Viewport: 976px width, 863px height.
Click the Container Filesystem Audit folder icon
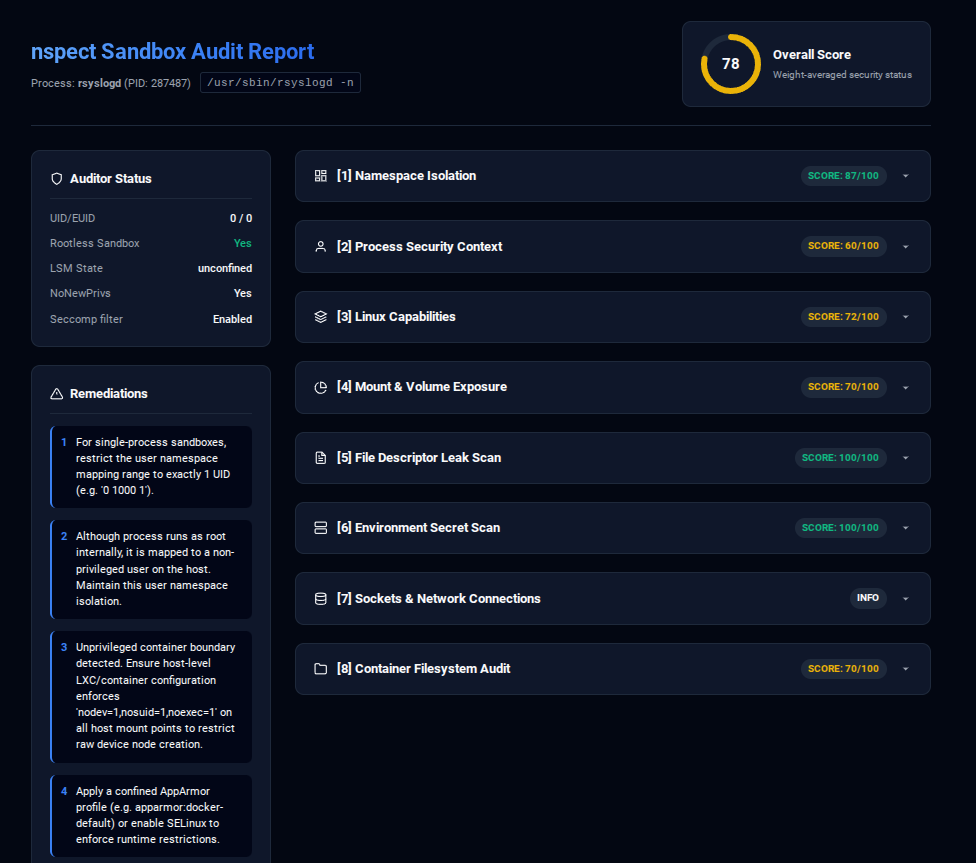click(x=321, y=669)
